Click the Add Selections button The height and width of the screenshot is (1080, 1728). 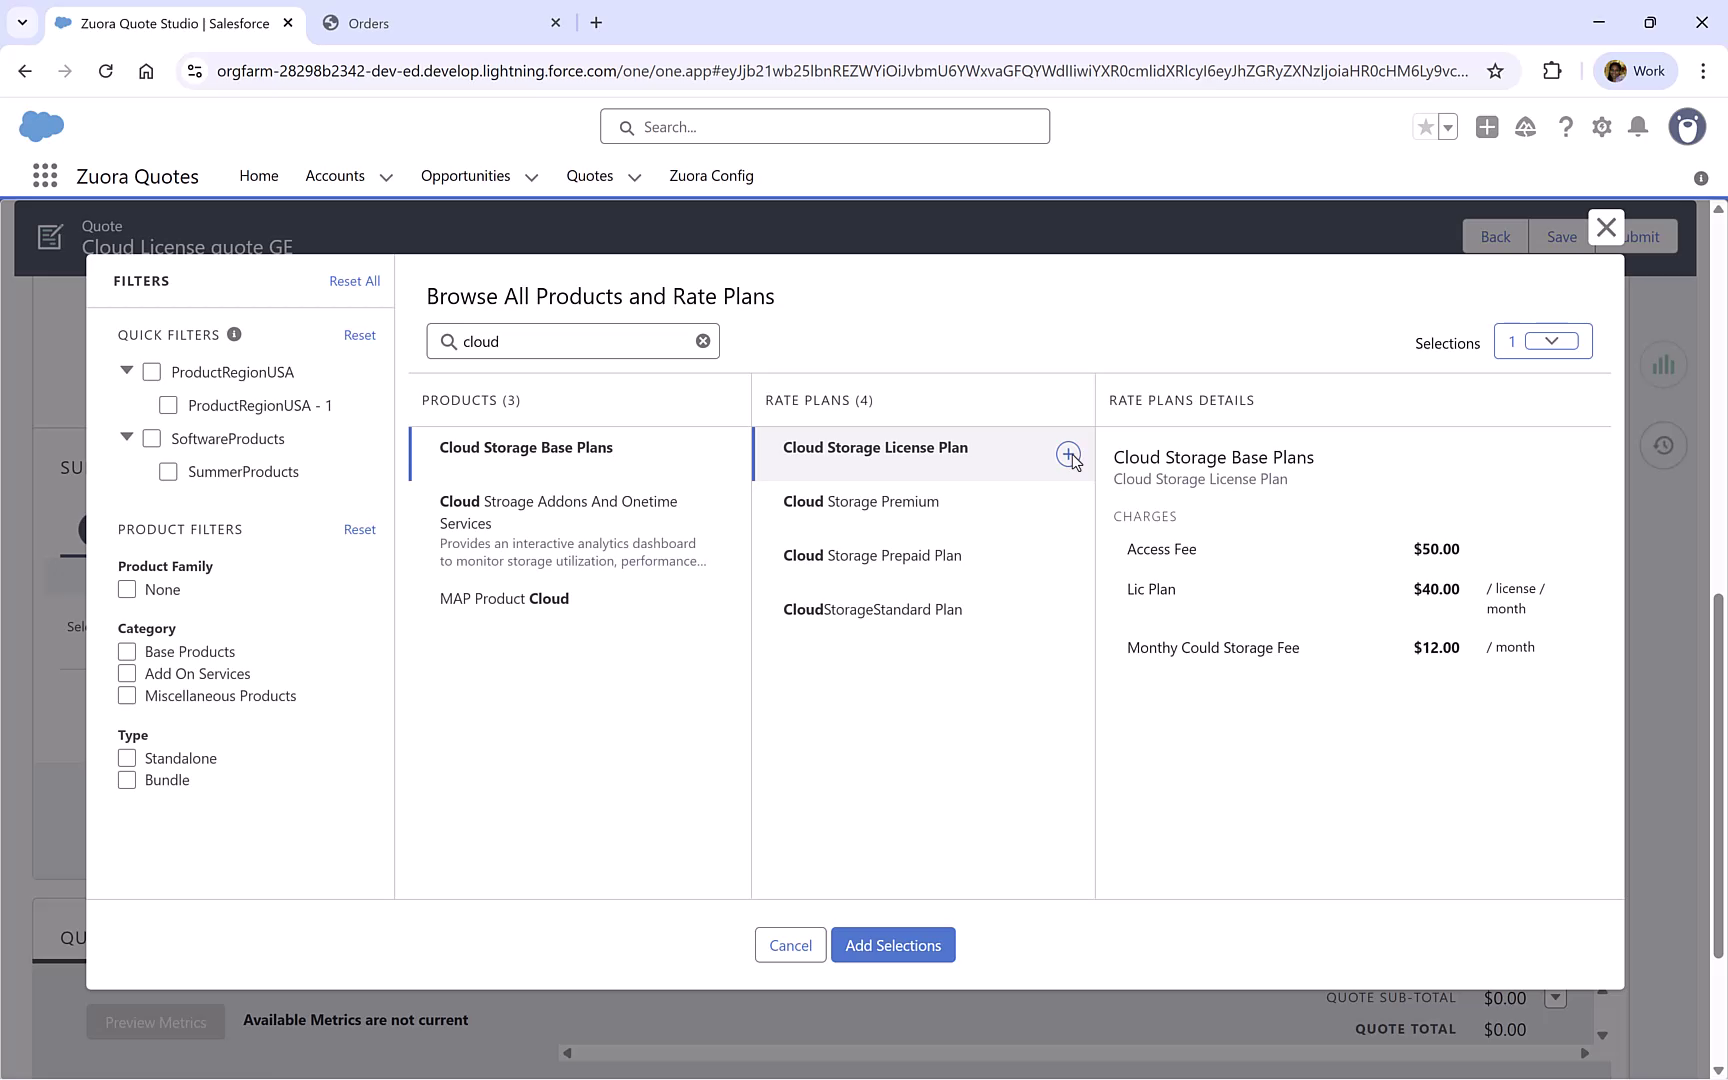click(893, 944)
